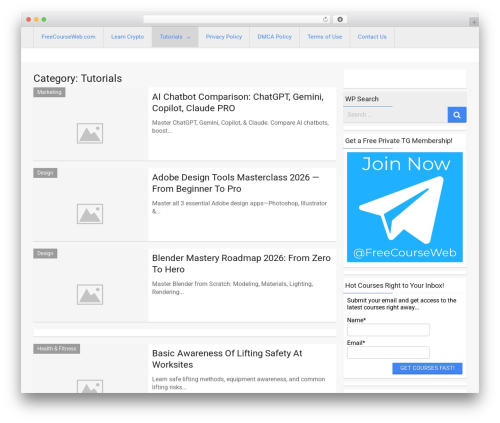Open Blender Mastery Roadmap 2026 title
Image resolution: width=500 pixels, height=423 pixels.
(241, 264)
